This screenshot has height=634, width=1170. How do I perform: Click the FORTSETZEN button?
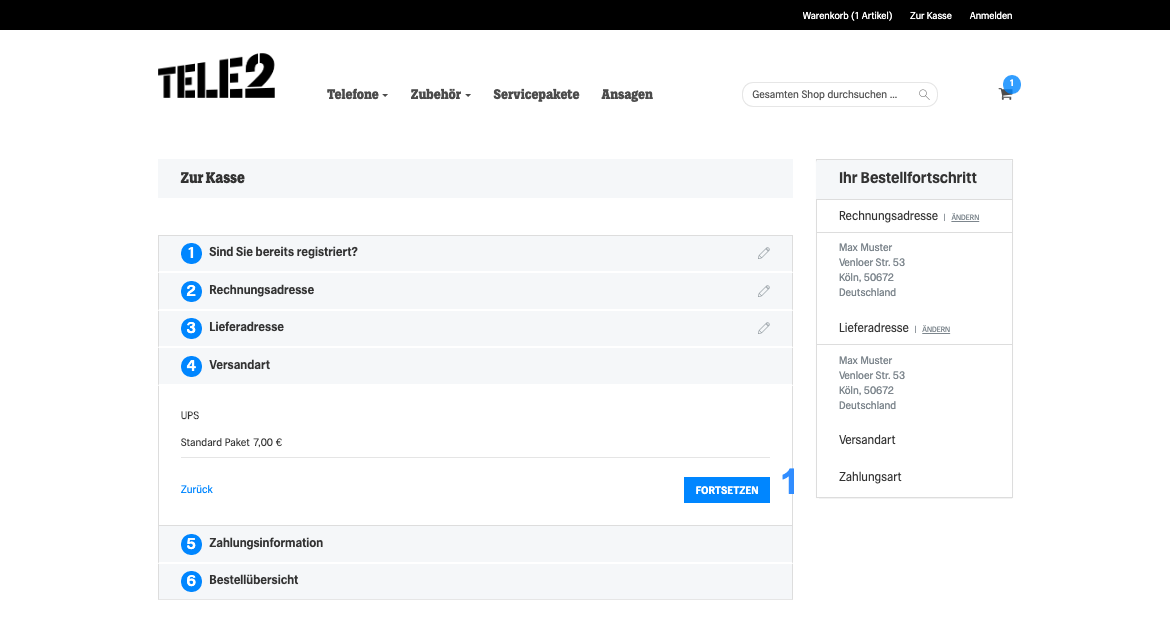coord(727,490)
